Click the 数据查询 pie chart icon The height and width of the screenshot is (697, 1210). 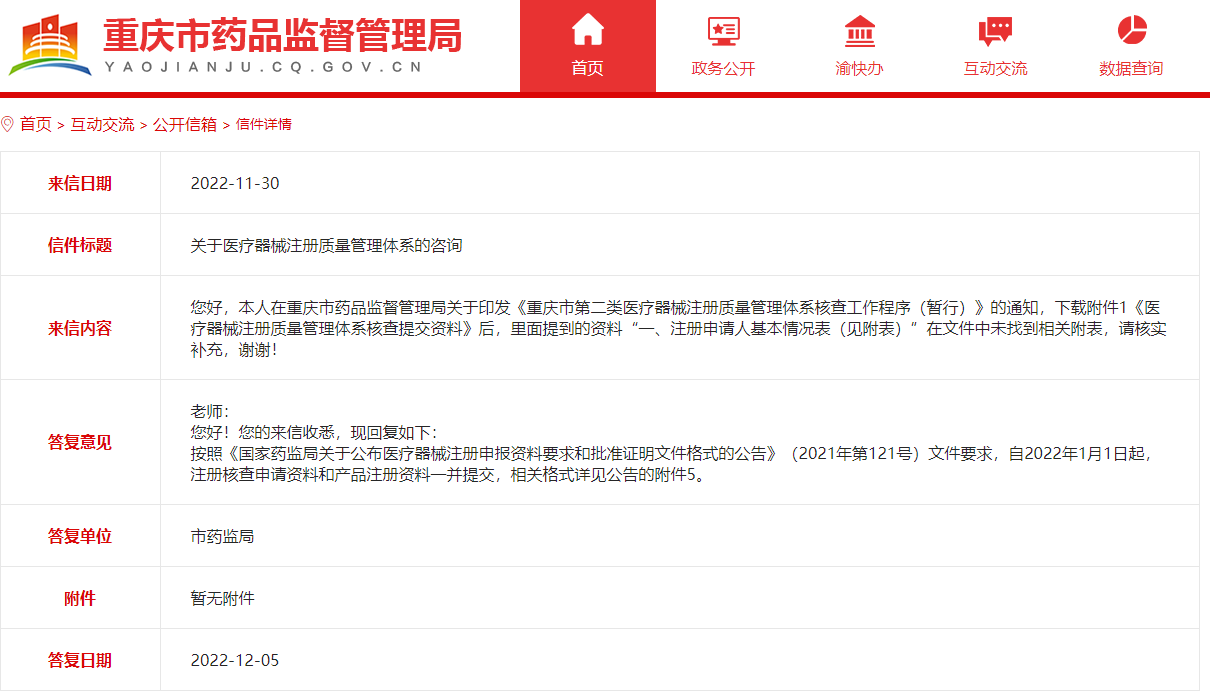1131,30
